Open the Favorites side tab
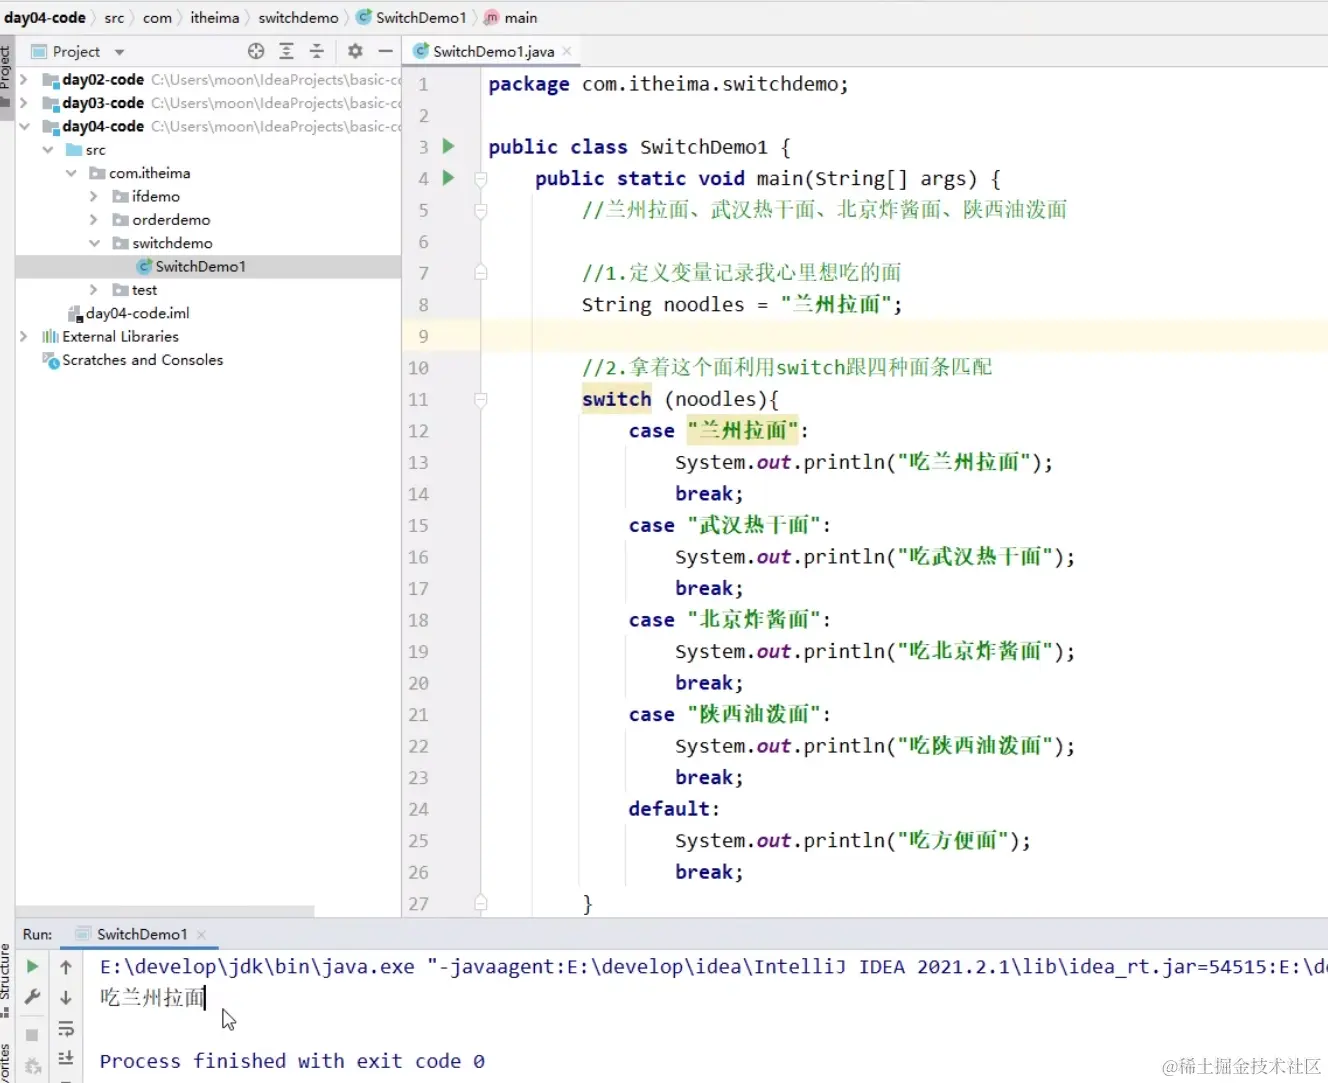Screen dimensions: 1328x1083 click(6, 1062)
